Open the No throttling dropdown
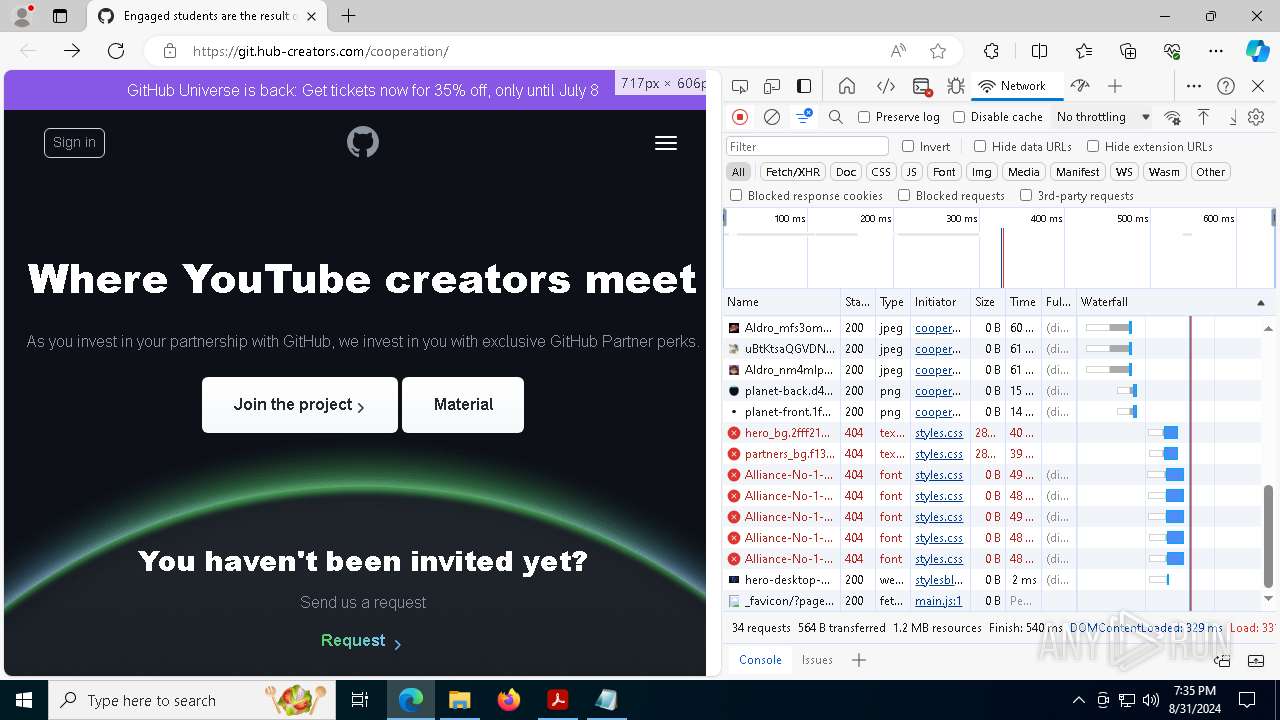1280x720 pixels. (x=1103, y=117)
